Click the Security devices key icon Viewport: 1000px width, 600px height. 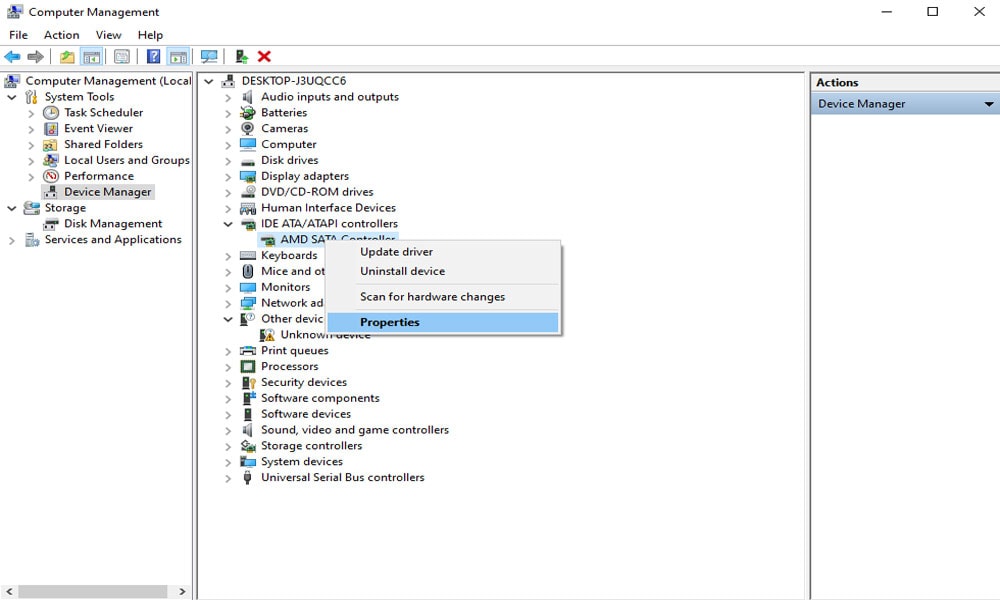(x=247, y=383)
